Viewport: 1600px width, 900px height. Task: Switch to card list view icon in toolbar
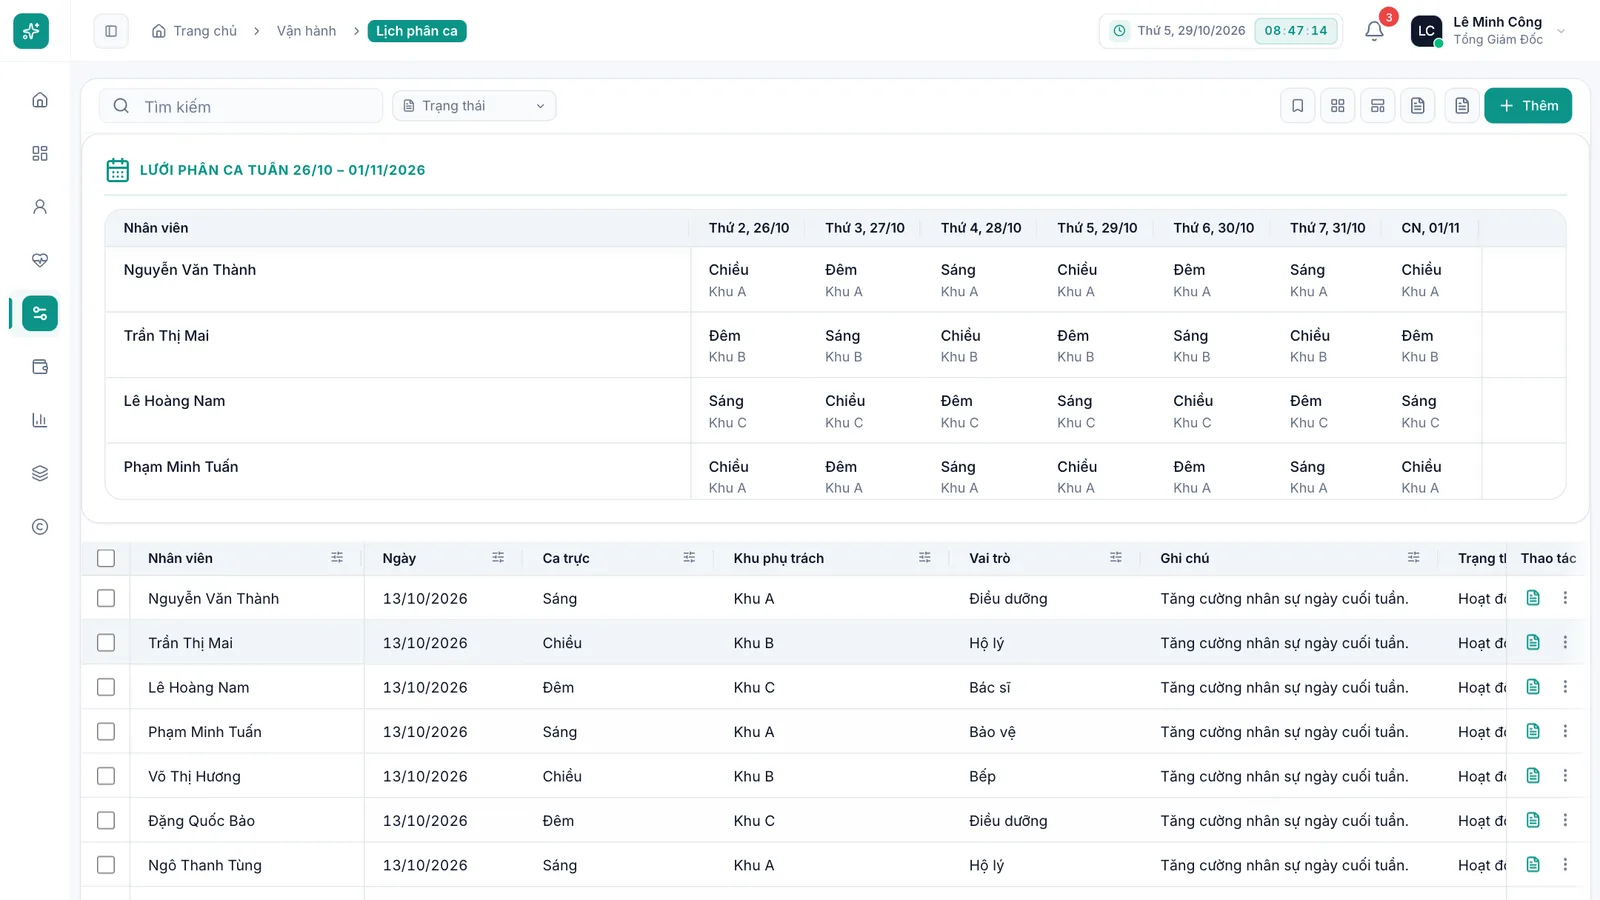1378,106
